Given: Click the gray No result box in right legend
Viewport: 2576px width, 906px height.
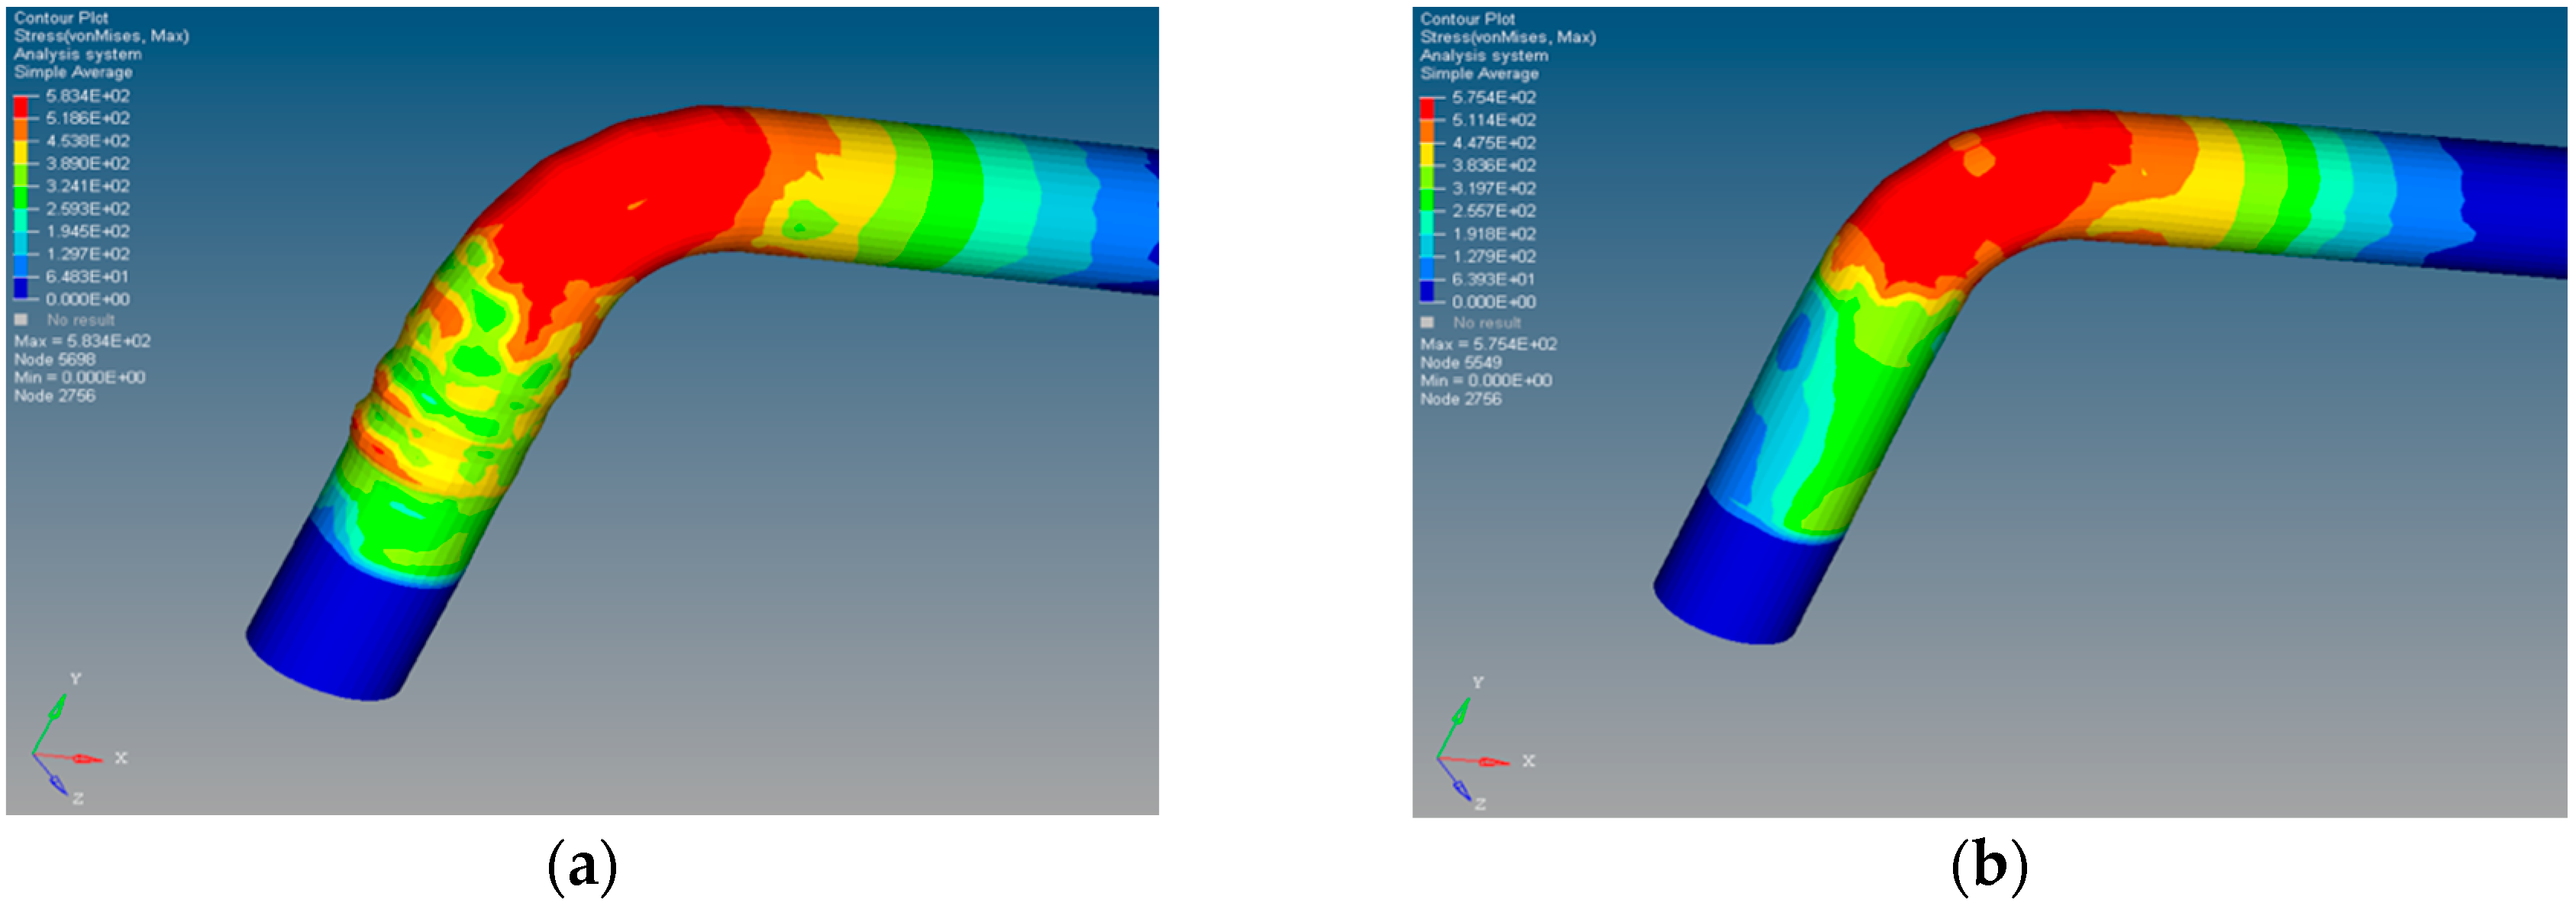Looking at the screenshot, I should point(1427,323).
